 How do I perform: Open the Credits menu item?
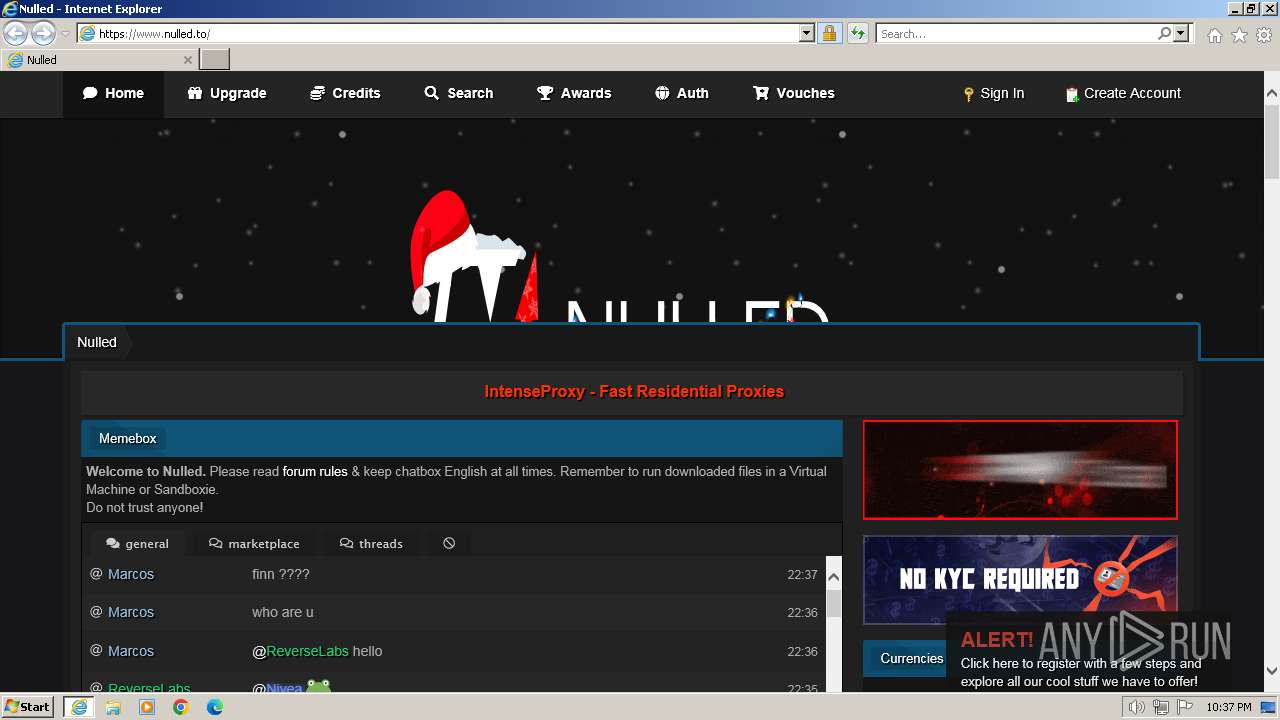point(345,93)
